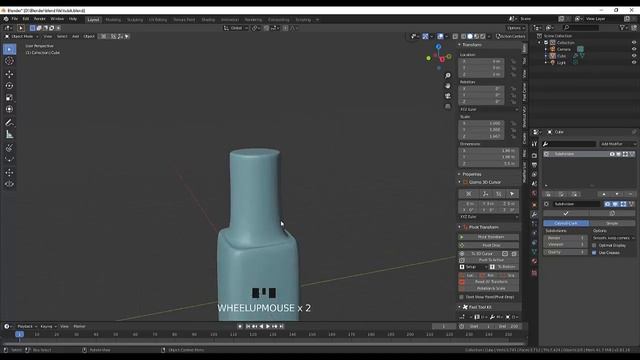Click the Pivot Transform button
This screenshot has height=360, width=640.
(489, 237)
